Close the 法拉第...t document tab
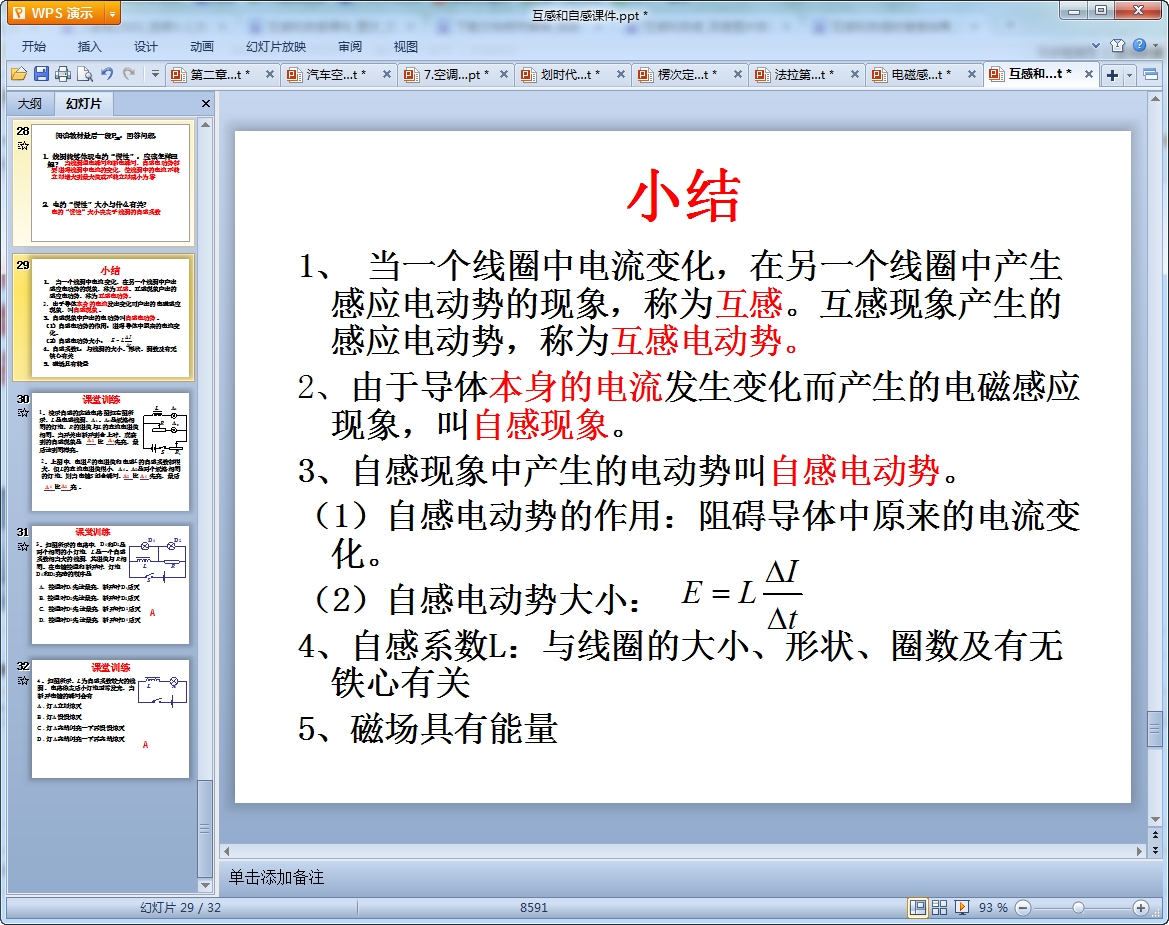Image resolution: width=1169 pixels, height=925 pixels. point(855,75)
